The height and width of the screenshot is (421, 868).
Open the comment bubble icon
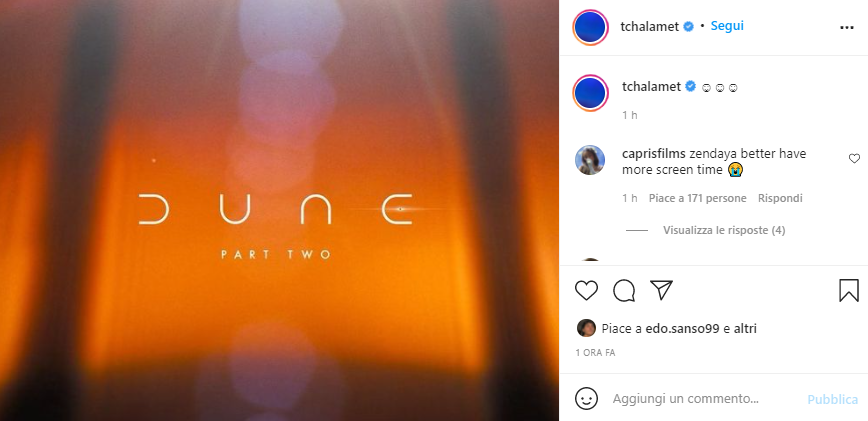pos(624,290)
